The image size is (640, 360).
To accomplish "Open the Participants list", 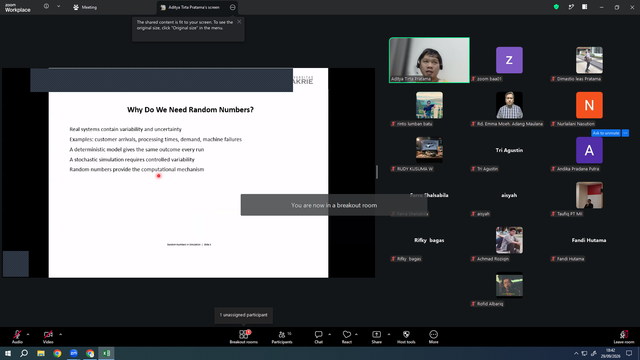I will coord(282,337).
